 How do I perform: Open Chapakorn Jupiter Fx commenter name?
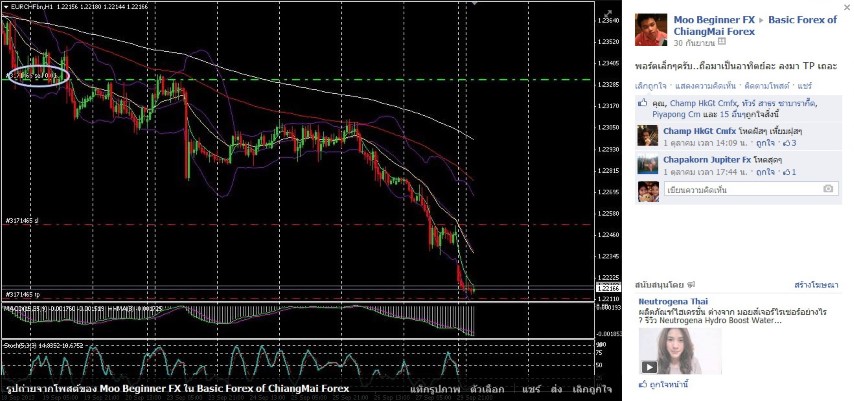[707, 160]
